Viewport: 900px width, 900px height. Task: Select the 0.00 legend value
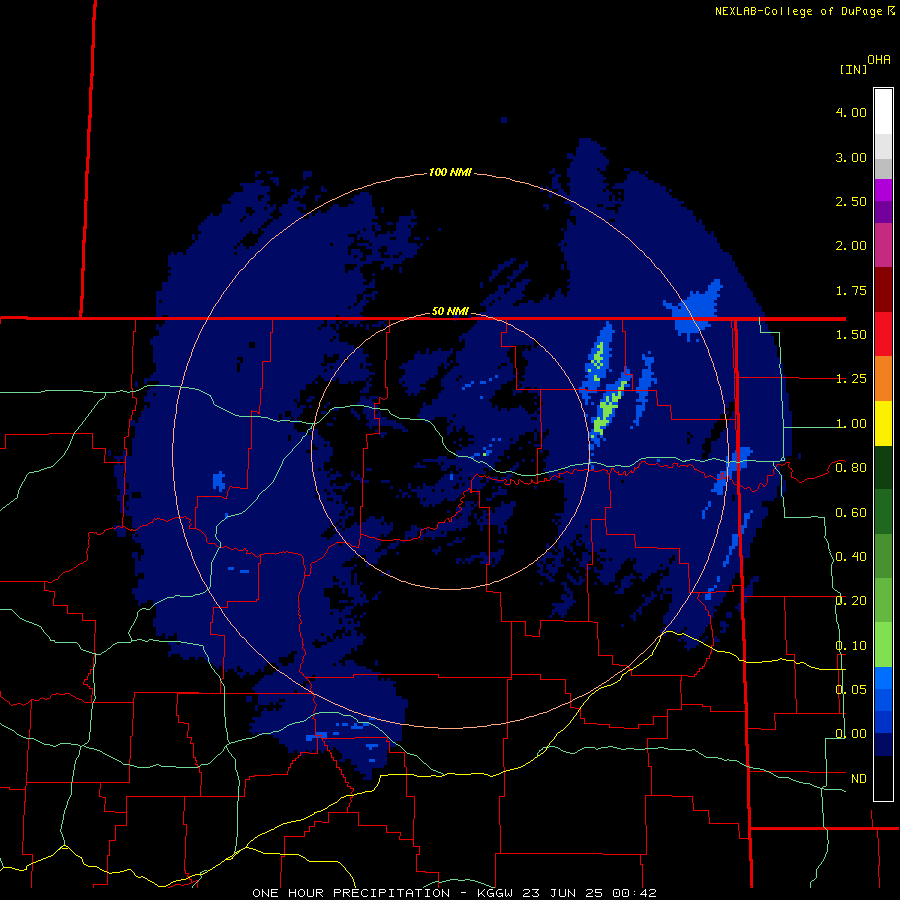(851, 734)
